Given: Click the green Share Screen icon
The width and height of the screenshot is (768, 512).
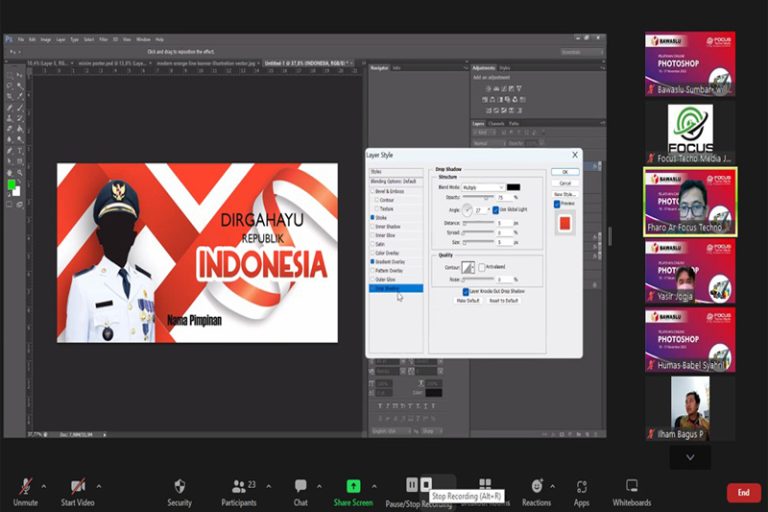Looking at the screenshot, I should point(353,486).
